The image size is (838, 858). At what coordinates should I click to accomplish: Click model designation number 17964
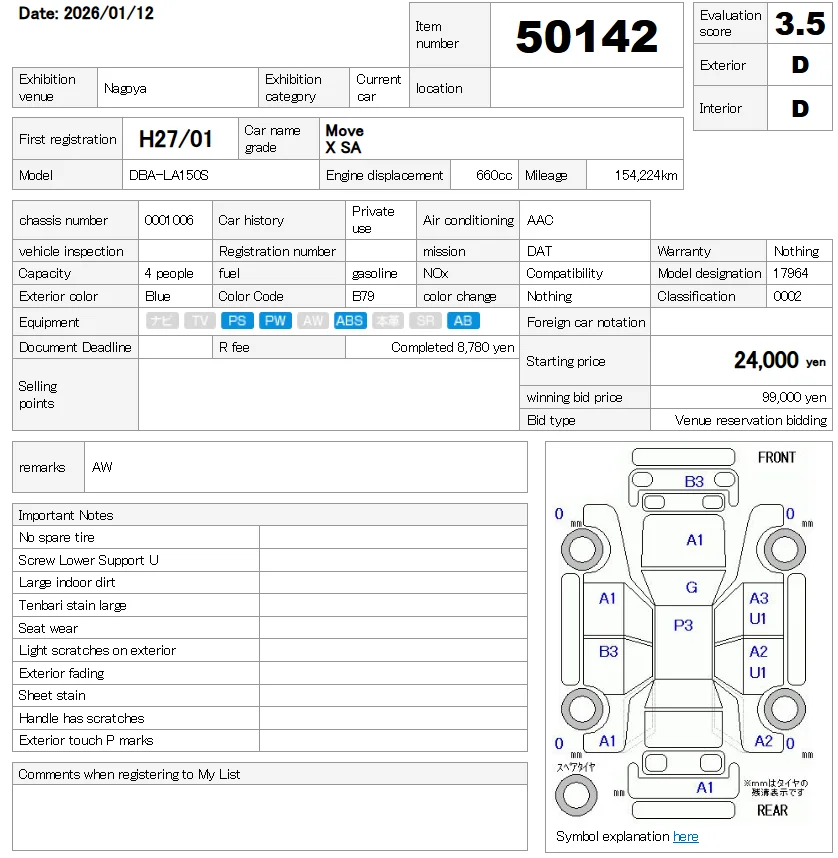(x=790, y=273)
